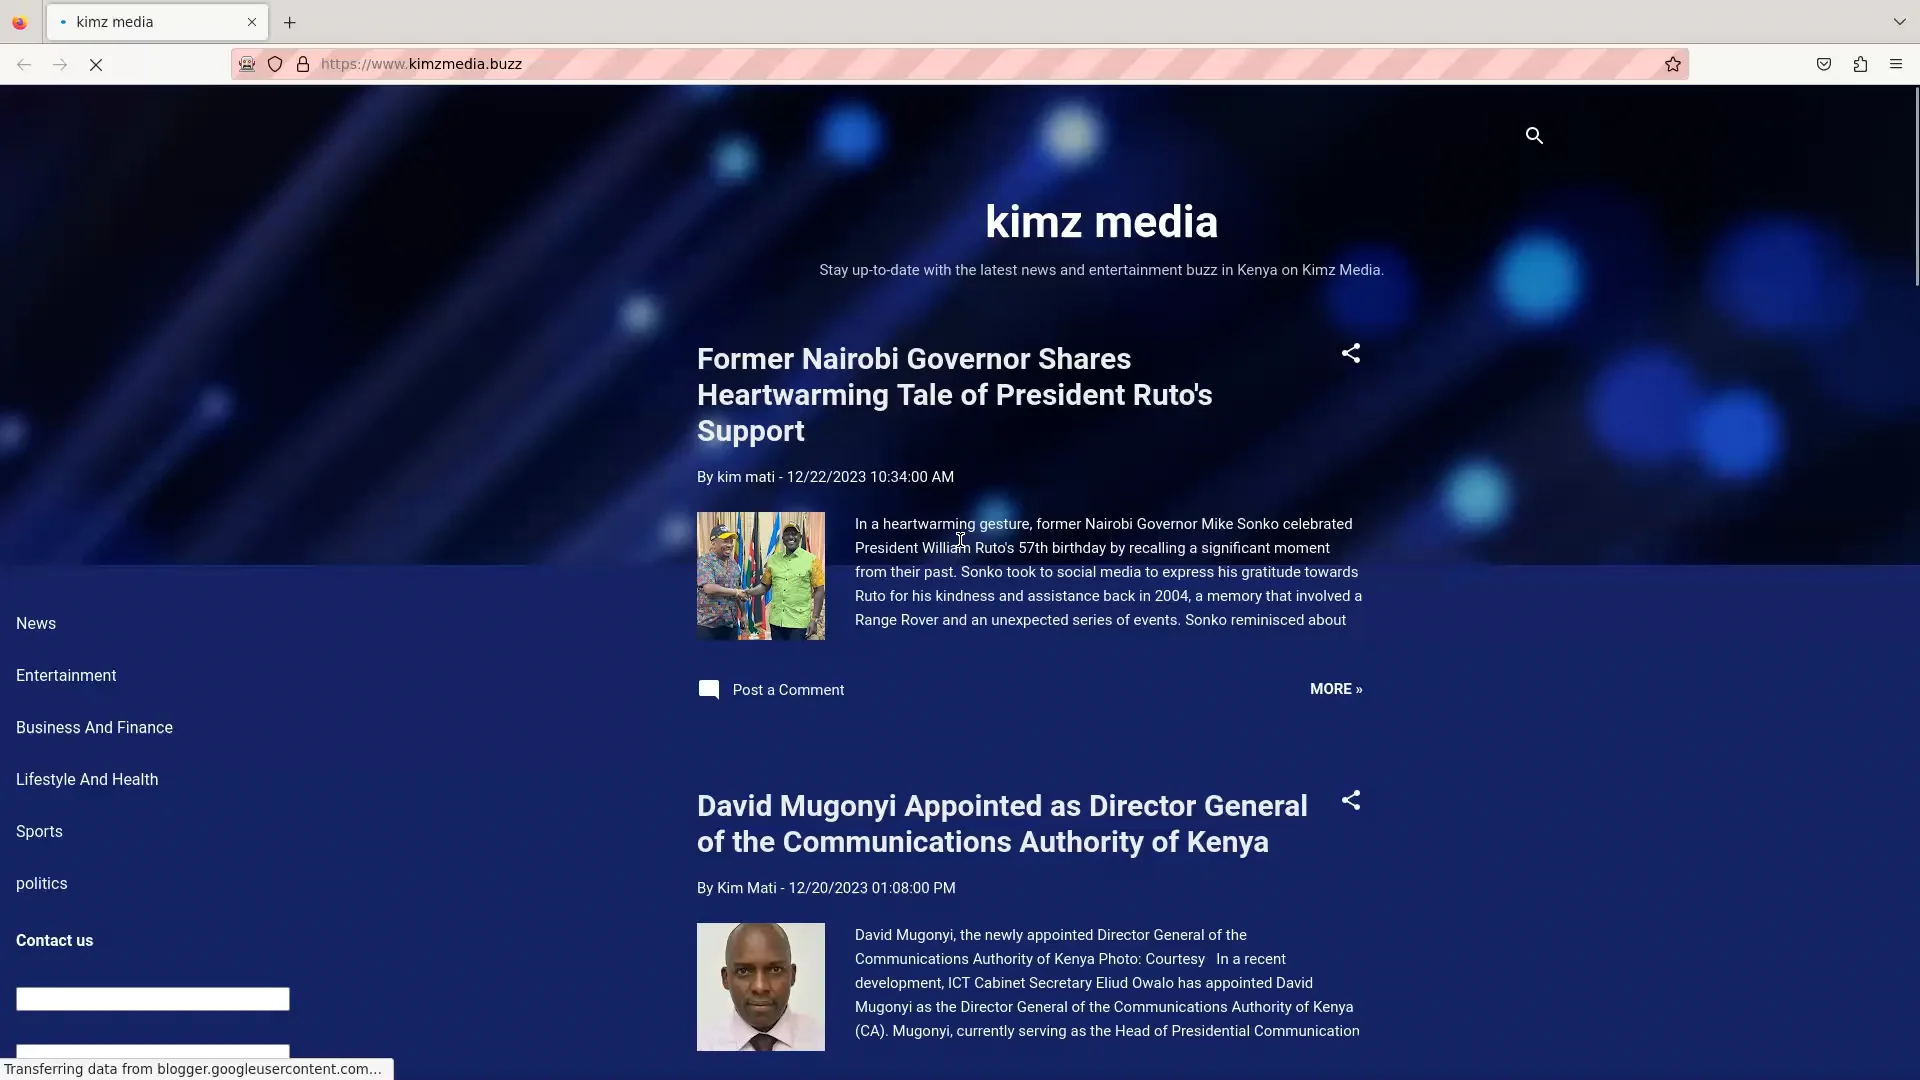Open Lifestyle And Health category
Viewport: 1920px width, 1080px height.
(87, 779)
